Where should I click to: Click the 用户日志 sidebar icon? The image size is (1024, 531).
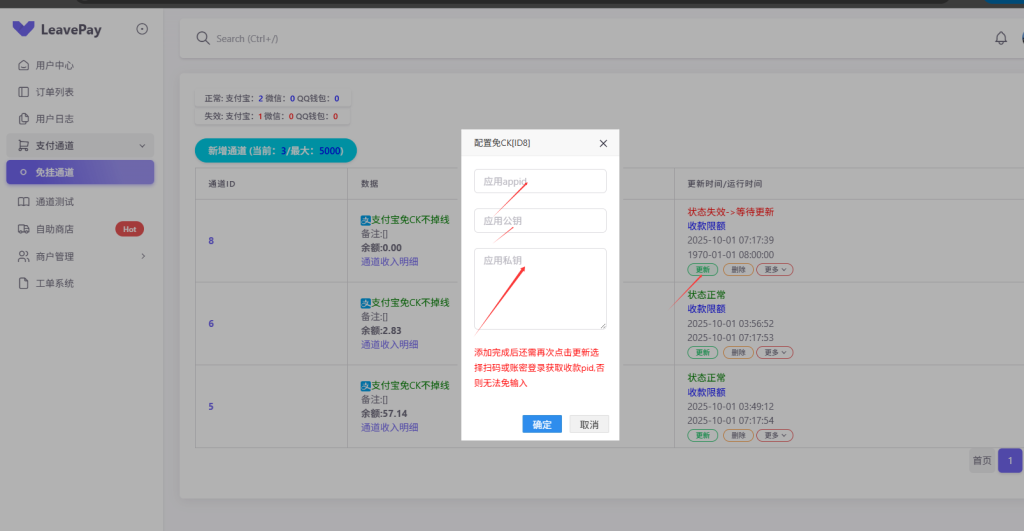24,119
